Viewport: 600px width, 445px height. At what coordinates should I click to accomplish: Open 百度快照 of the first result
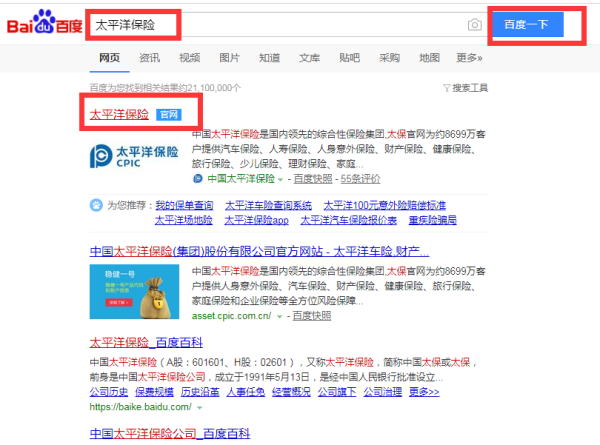(x=313, y=179)
